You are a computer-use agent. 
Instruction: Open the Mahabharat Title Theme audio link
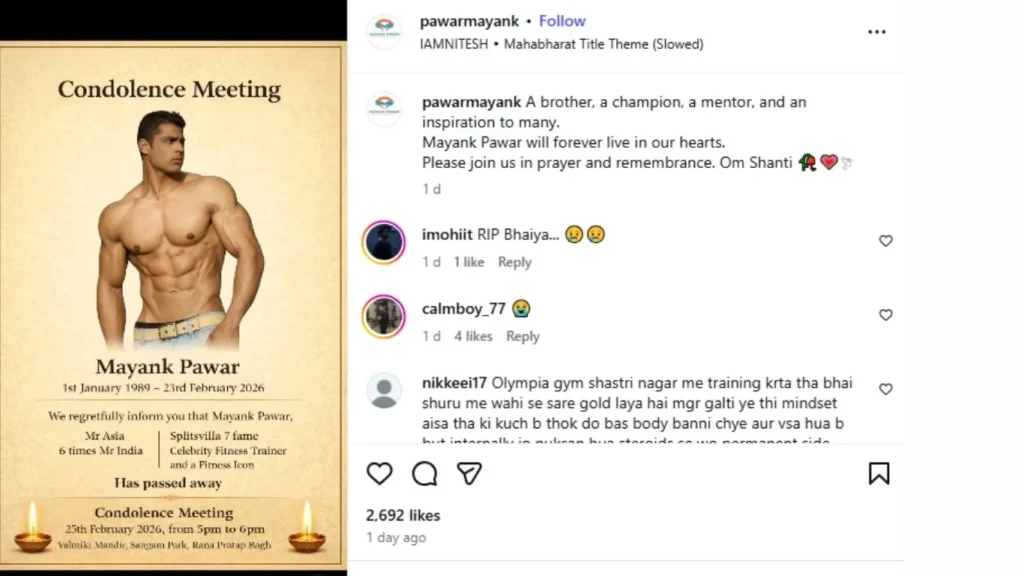click(x=603, y=44)
